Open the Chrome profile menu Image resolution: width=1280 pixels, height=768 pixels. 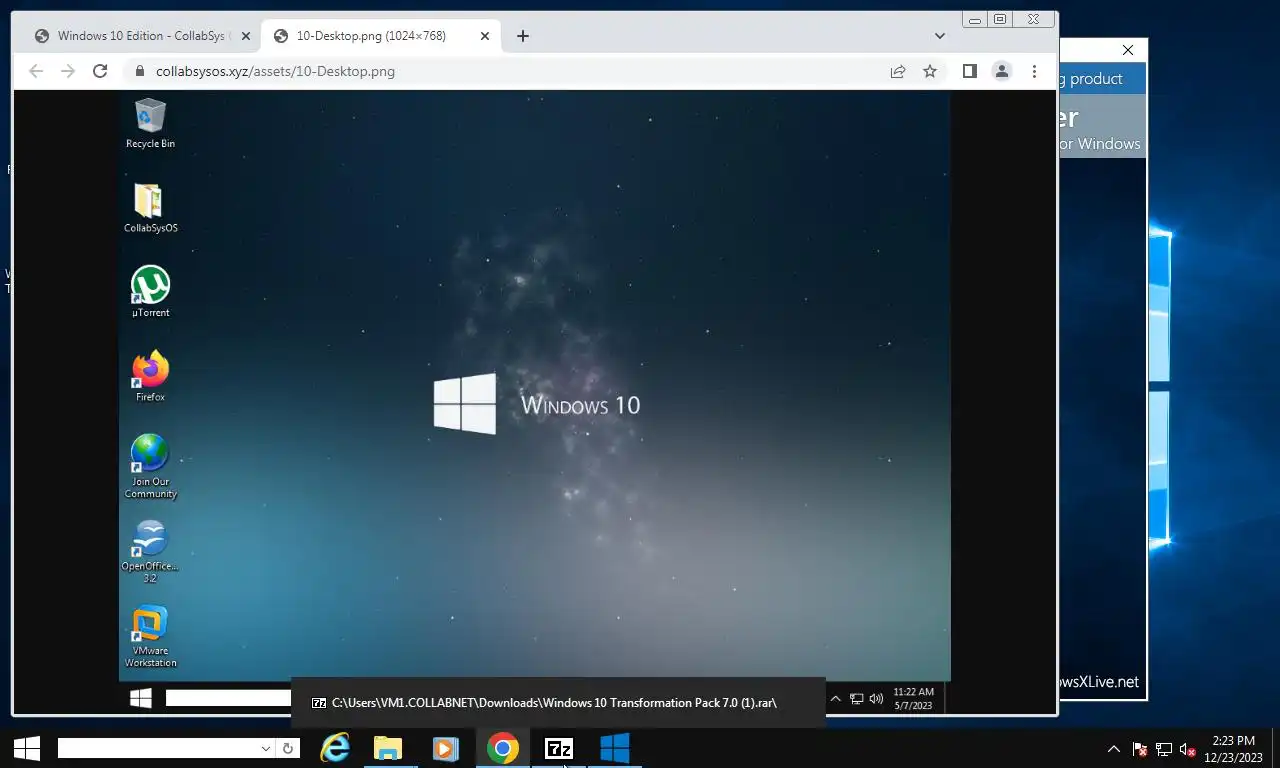click(x=1001, y=71)
